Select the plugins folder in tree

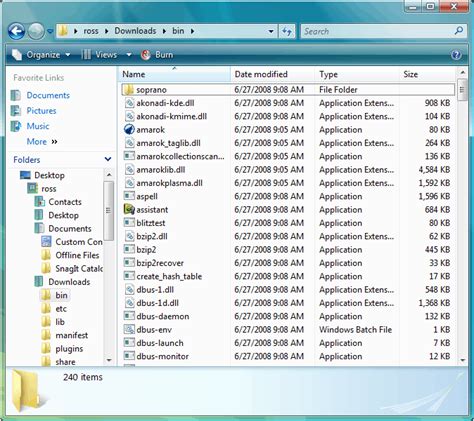pos(69,349)
